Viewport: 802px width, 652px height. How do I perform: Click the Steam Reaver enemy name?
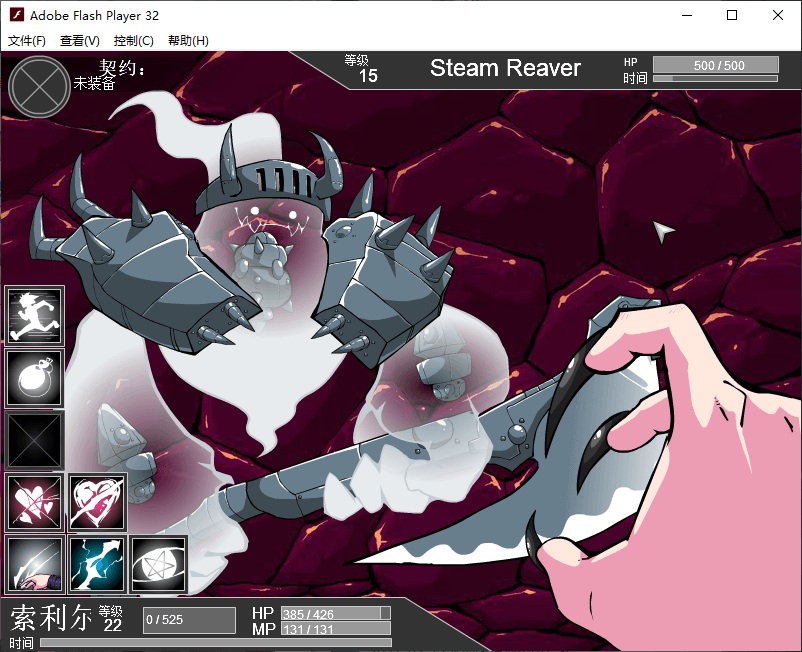point(505,68)
